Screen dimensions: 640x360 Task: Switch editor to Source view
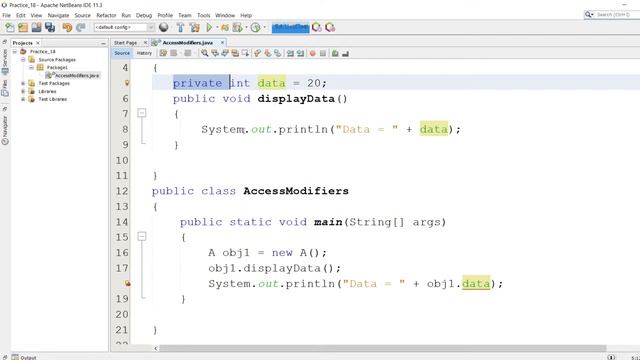122,53
